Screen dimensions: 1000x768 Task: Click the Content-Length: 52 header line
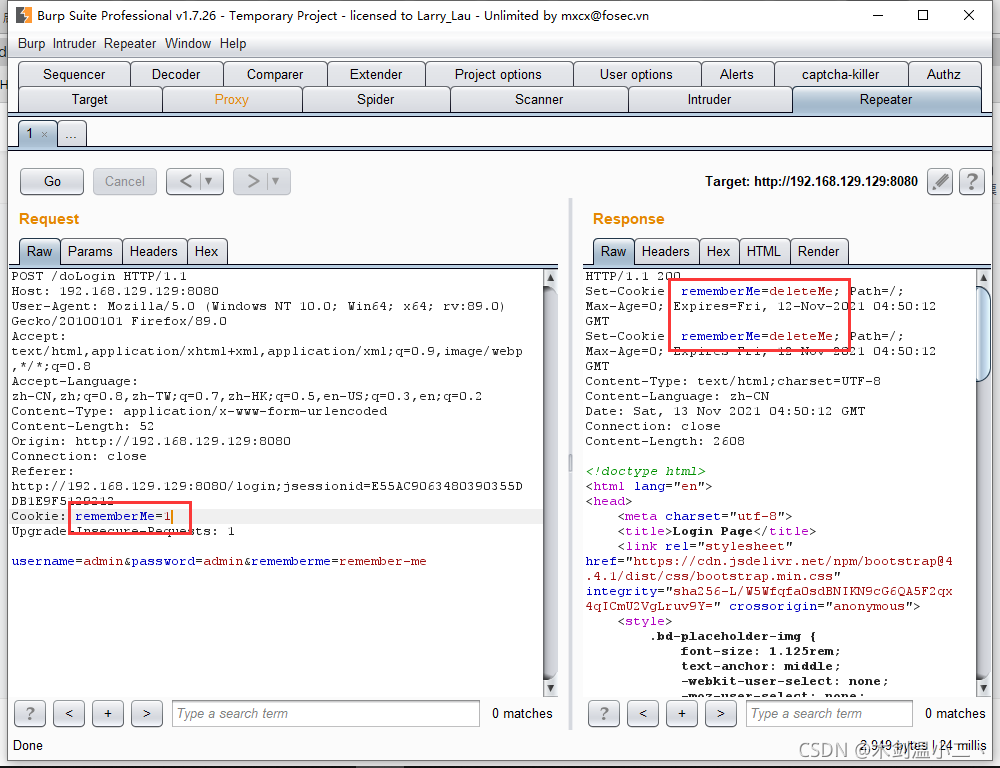point(83,426)
